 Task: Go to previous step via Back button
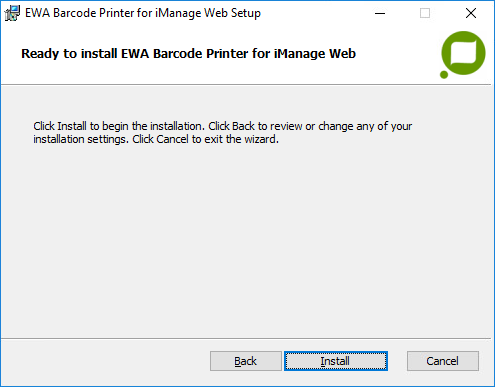point(246,361)
